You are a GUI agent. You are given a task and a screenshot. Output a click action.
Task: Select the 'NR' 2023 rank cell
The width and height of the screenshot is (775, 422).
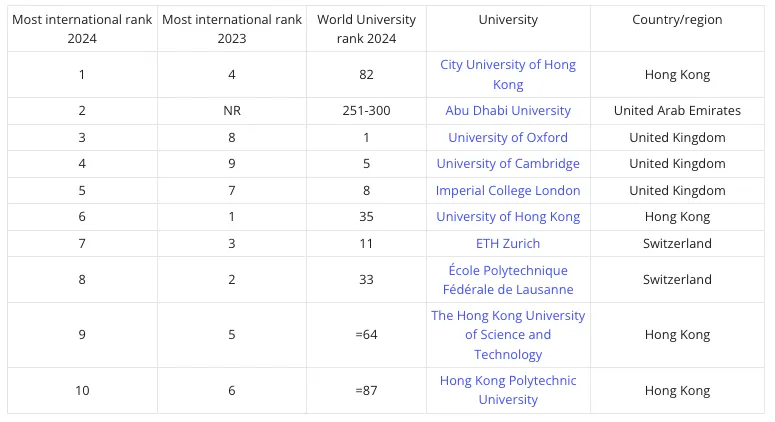tap(232, 111)
